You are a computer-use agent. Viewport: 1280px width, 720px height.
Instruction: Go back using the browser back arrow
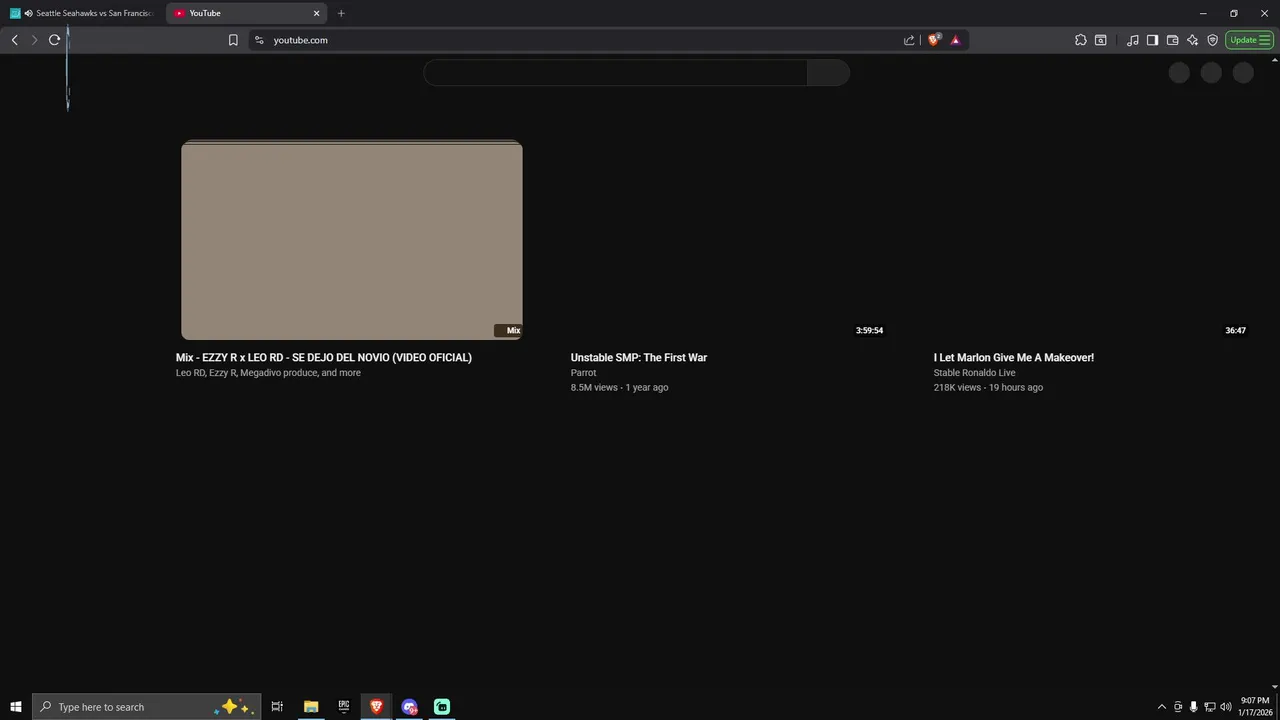(14, 40)
